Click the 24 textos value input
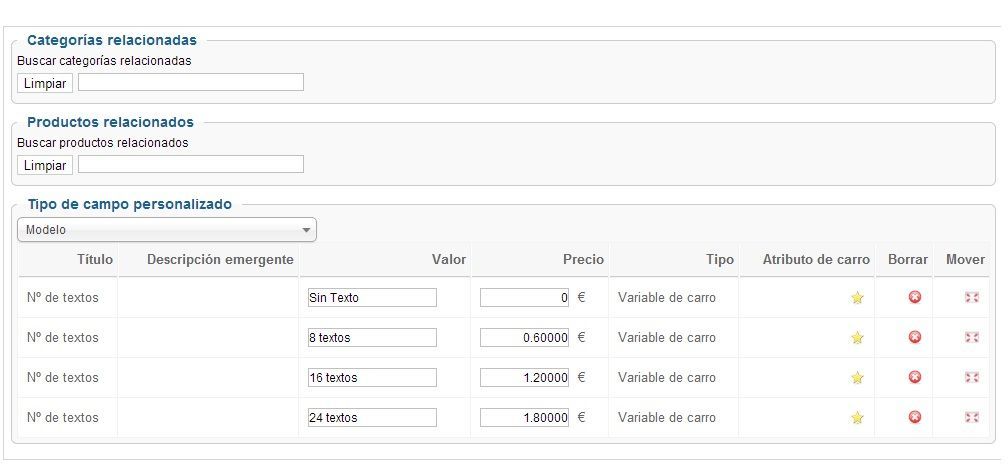 (x=372, y=417)
